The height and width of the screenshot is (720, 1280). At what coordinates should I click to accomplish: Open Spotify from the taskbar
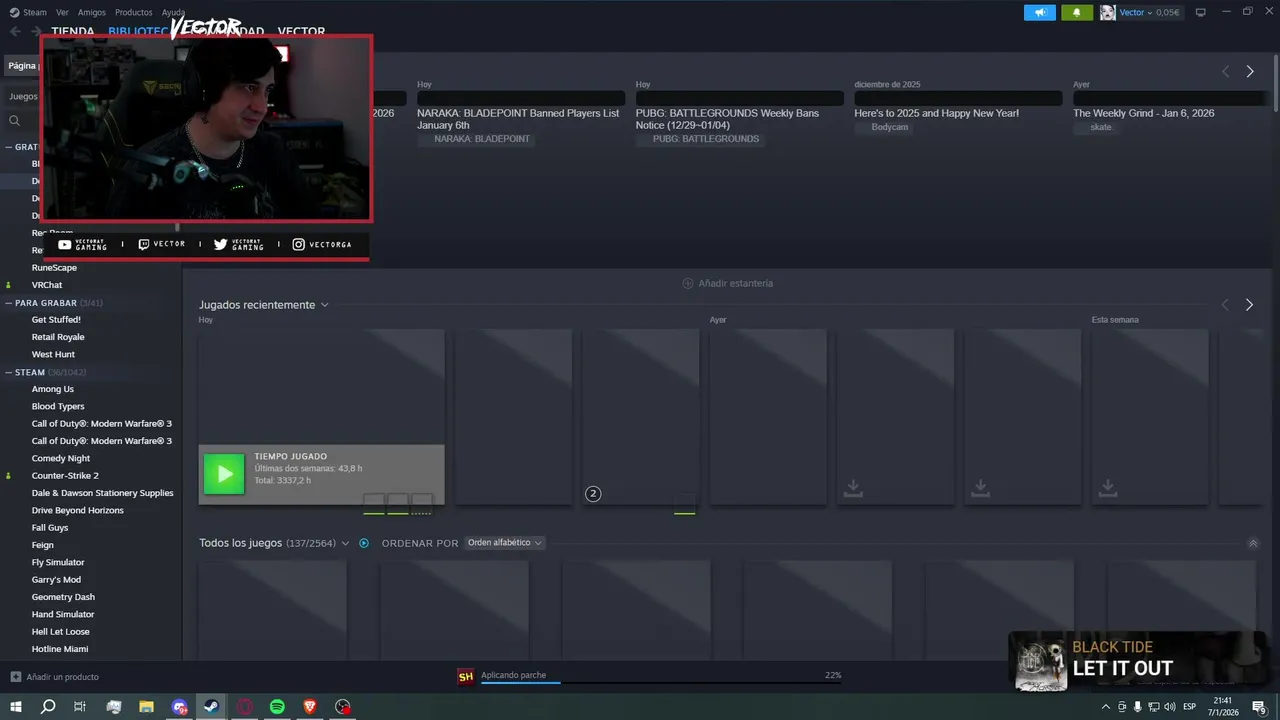277,707
